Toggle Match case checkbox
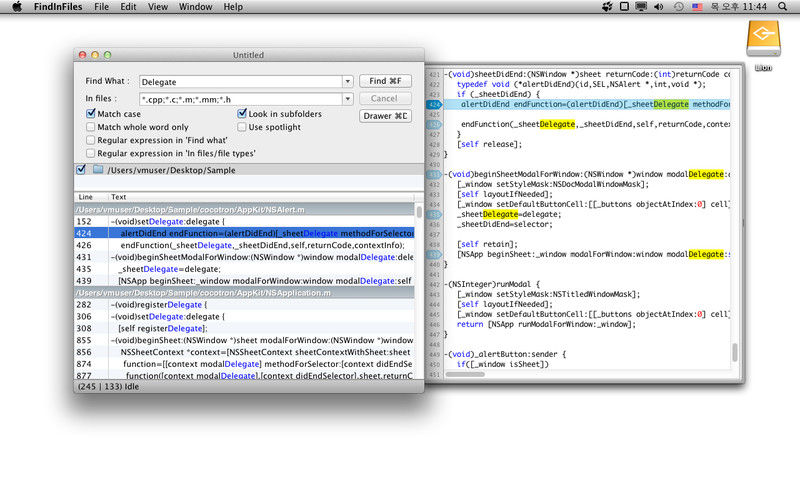Viewport: 800px width, 500px height. click(91, 113)
